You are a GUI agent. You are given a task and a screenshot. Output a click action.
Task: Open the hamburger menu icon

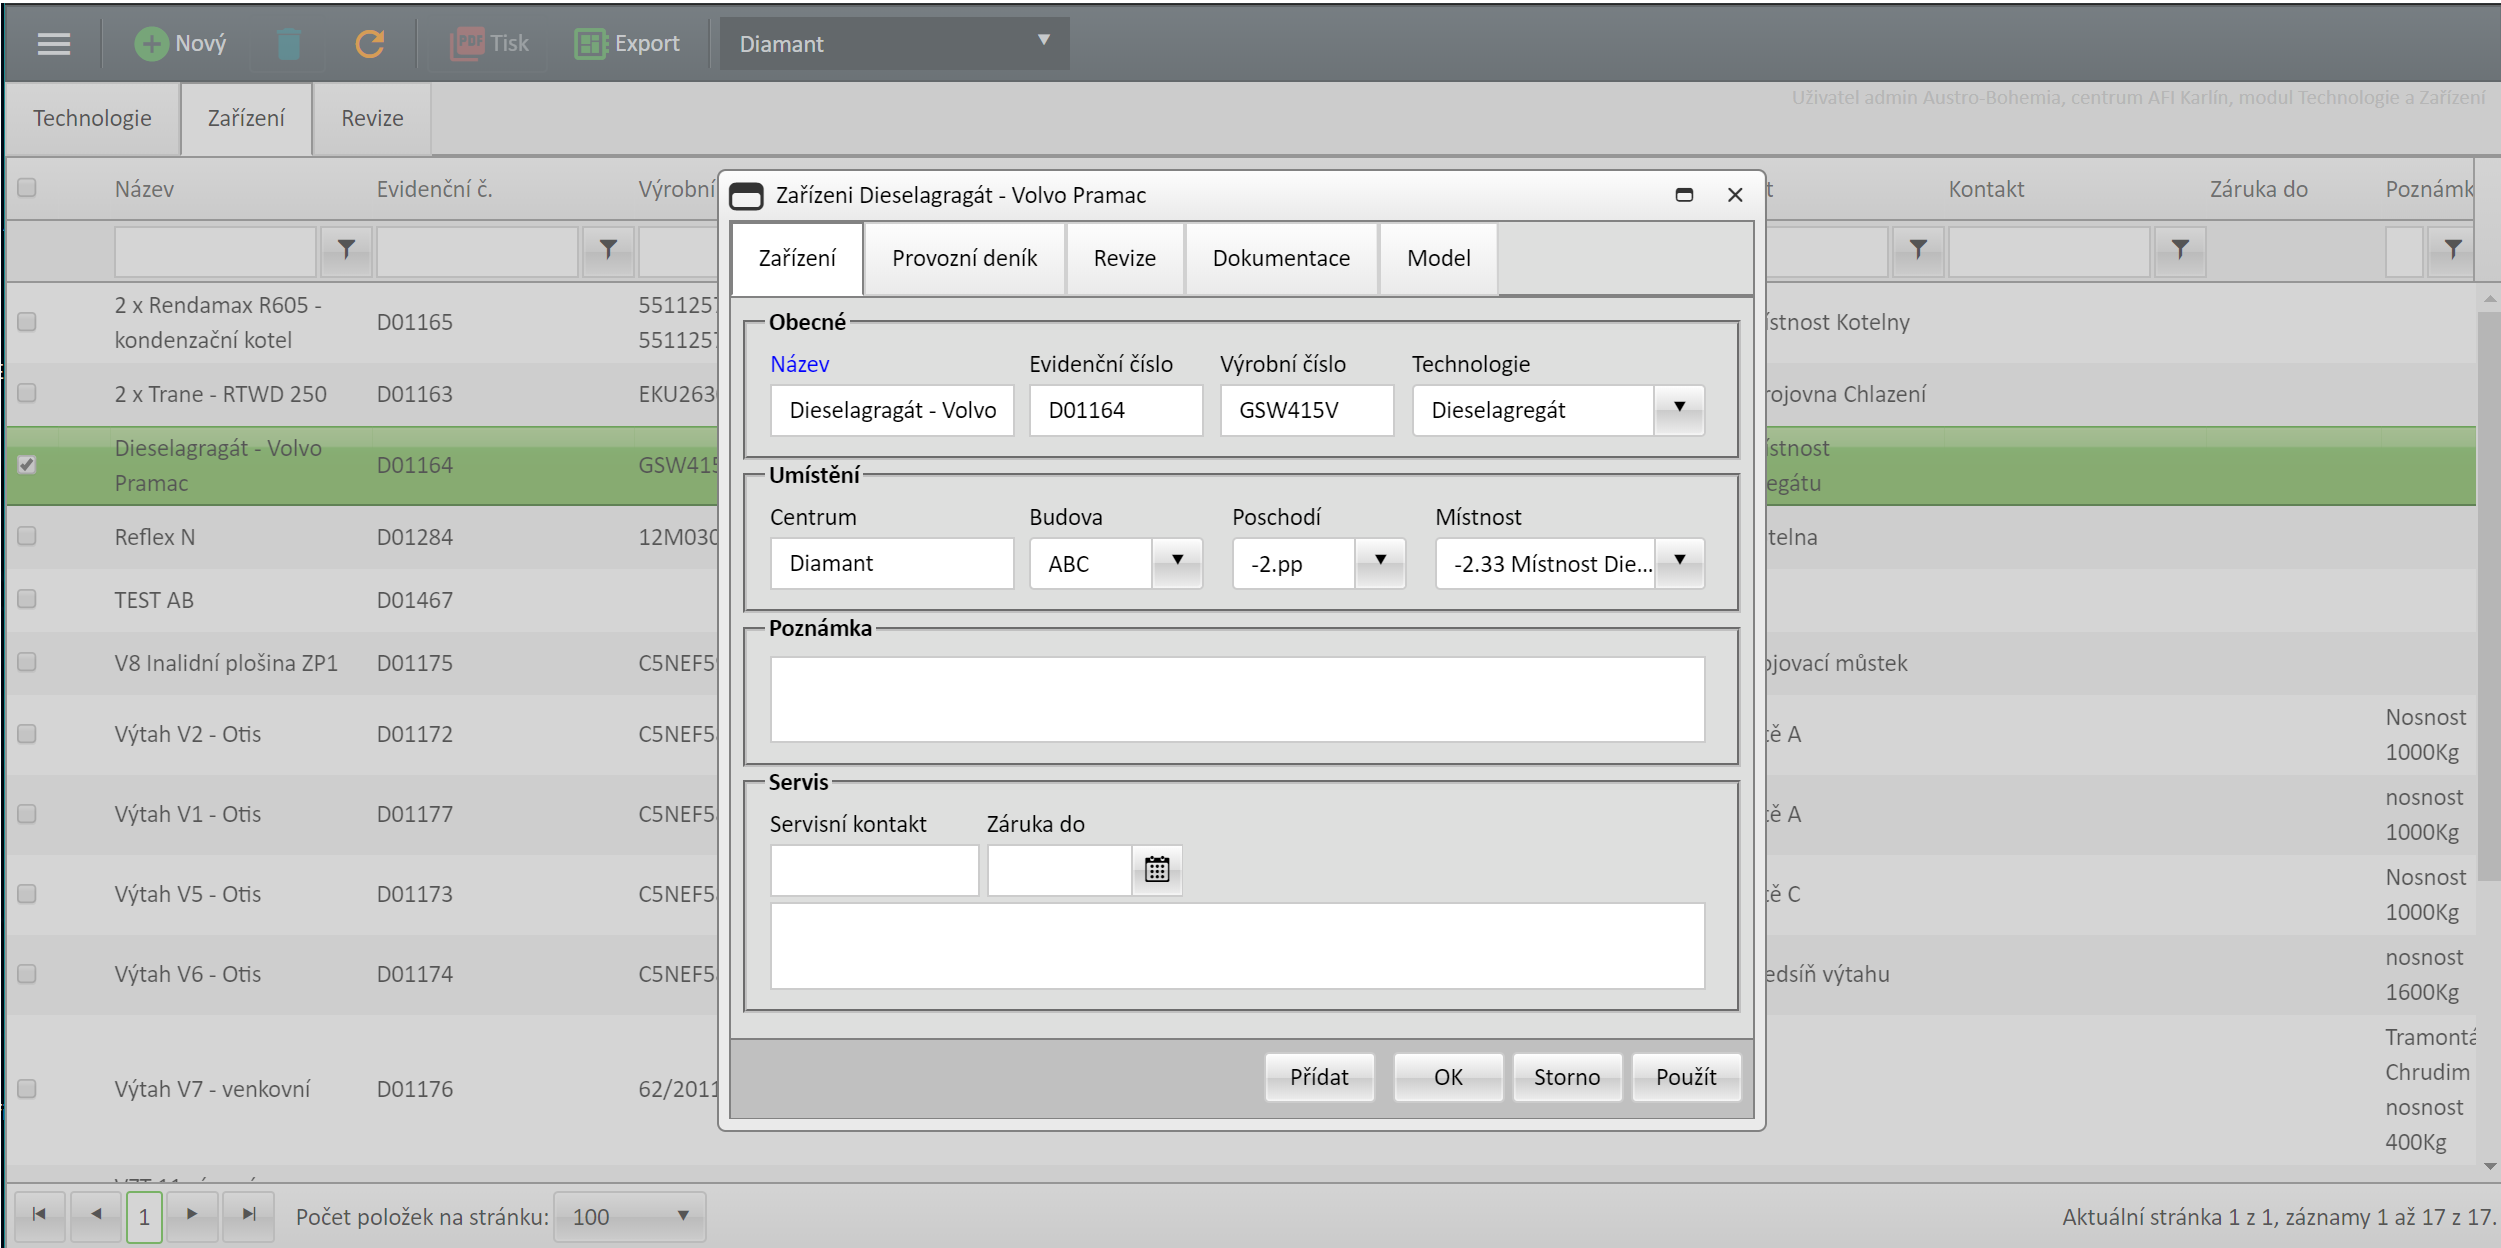pos(54,44)
